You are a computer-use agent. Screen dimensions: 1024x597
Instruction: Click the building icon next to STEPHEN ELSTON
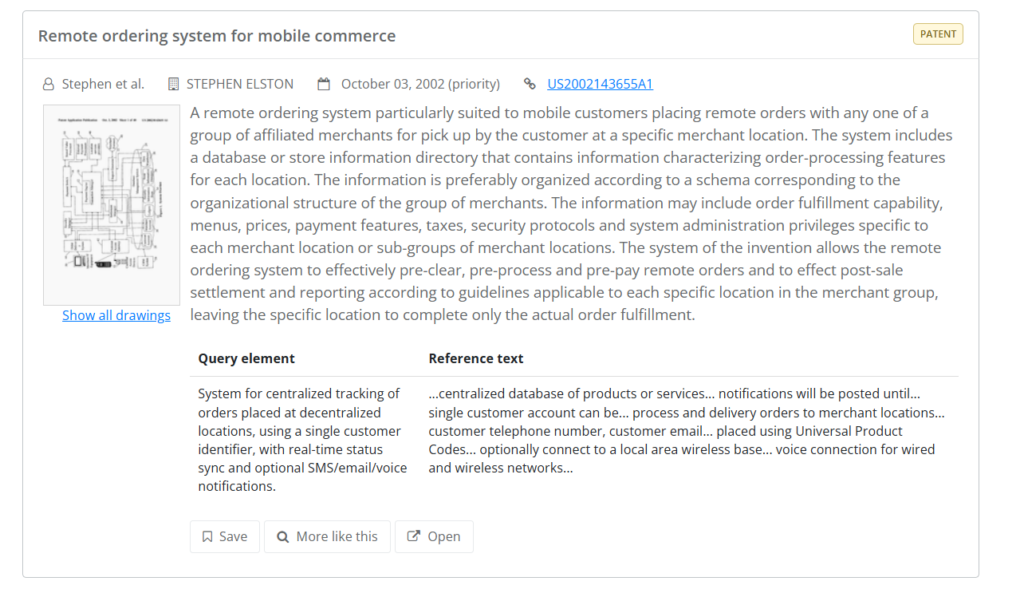click(173, 84)
